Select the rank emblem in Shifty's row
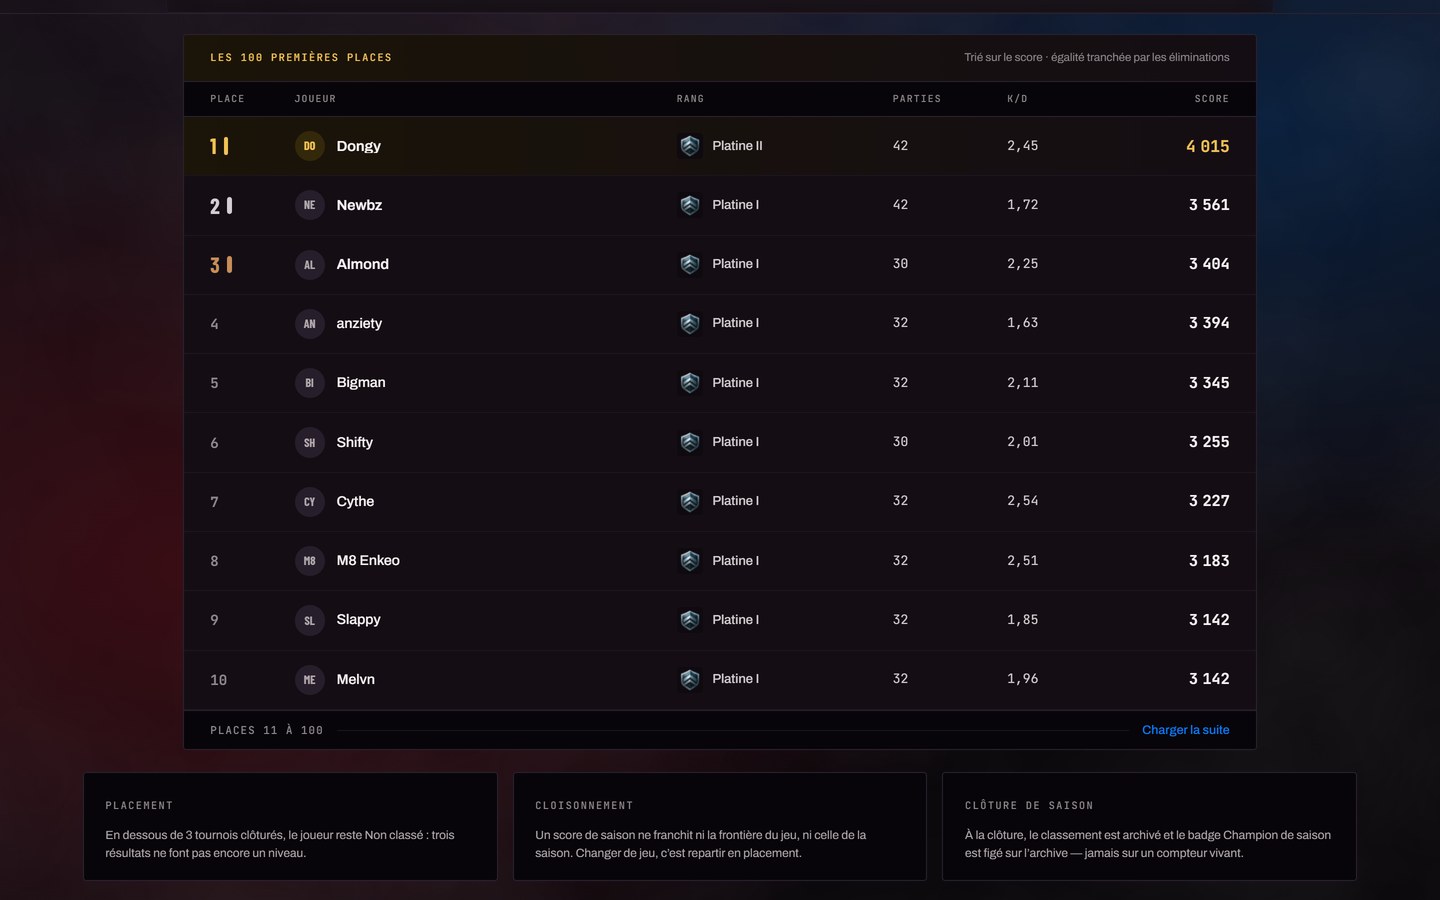 click(x=690, y=442)
